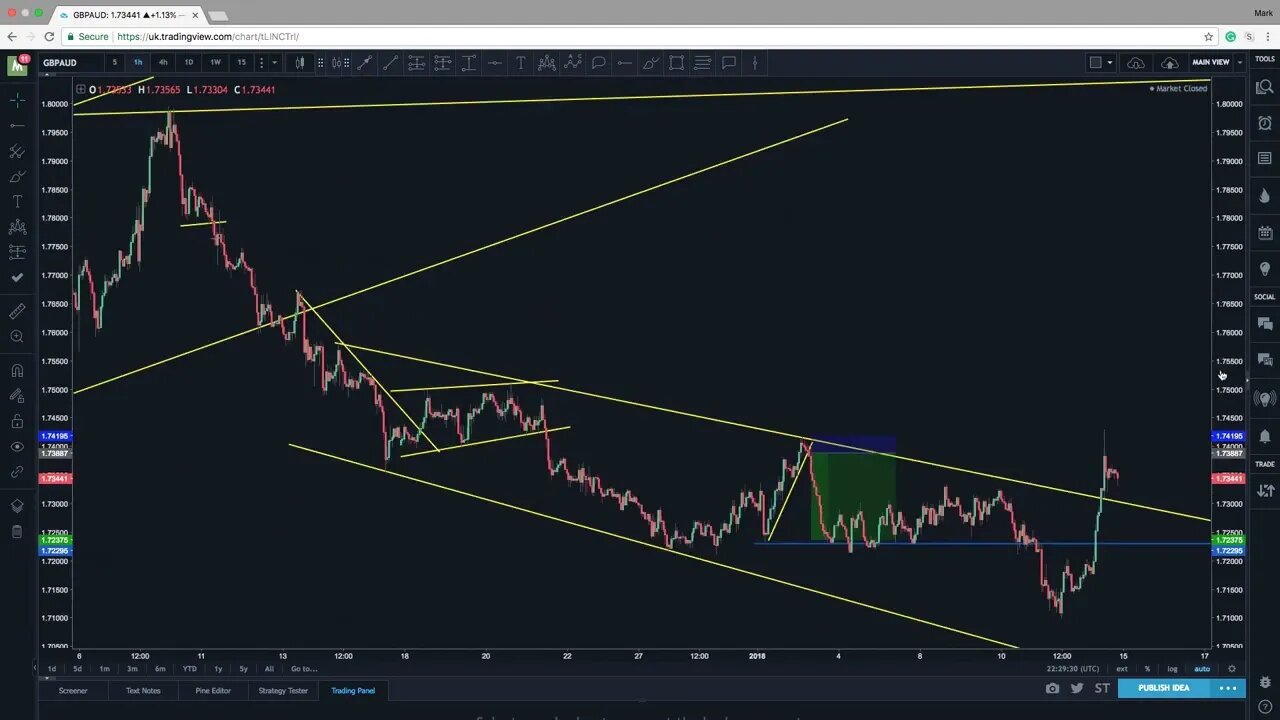Open the Go to... date selector

[304, 669]
